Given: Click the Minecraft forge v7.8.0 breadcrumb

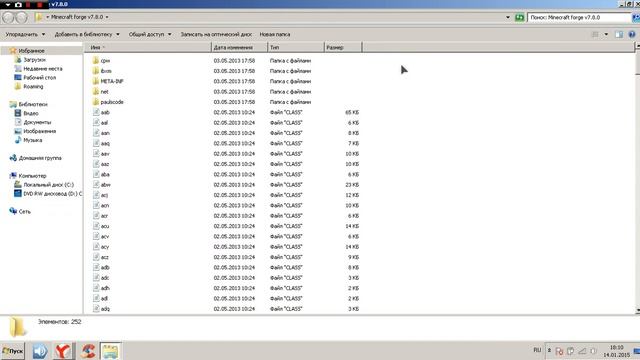Looking at the screenshot, I should 77,17.
